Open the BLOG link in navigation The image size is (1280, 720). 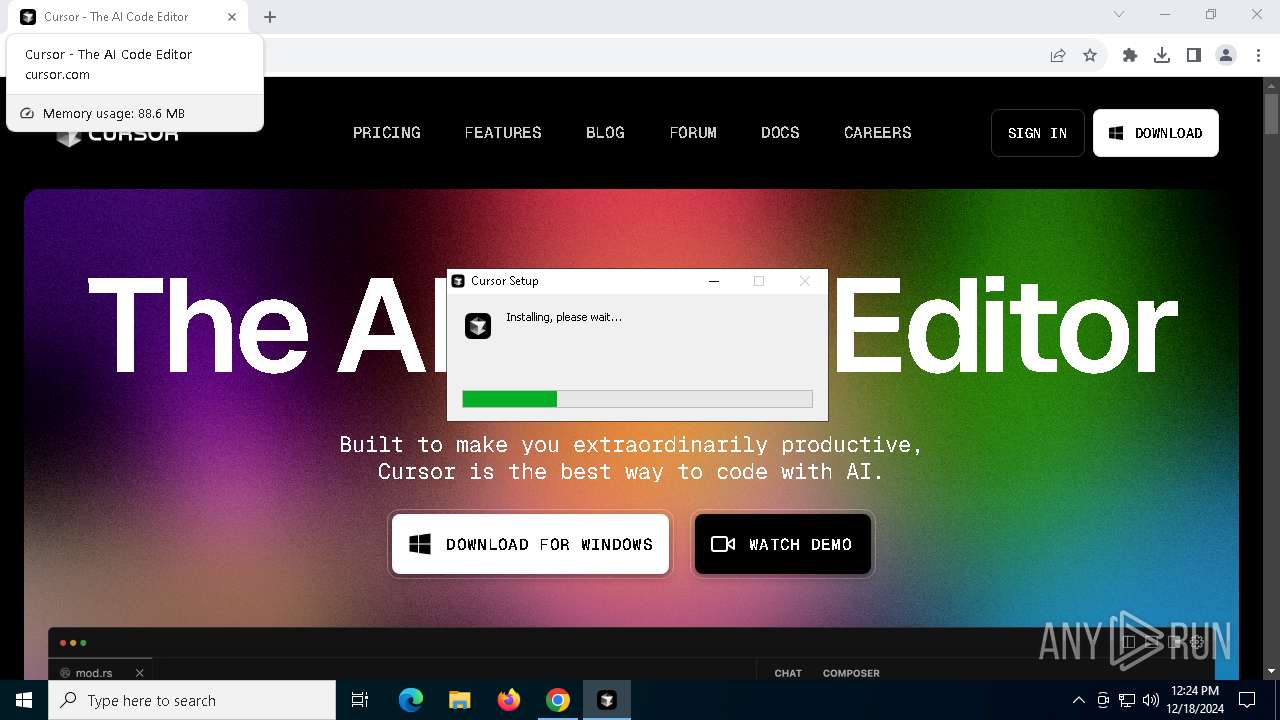605,133
